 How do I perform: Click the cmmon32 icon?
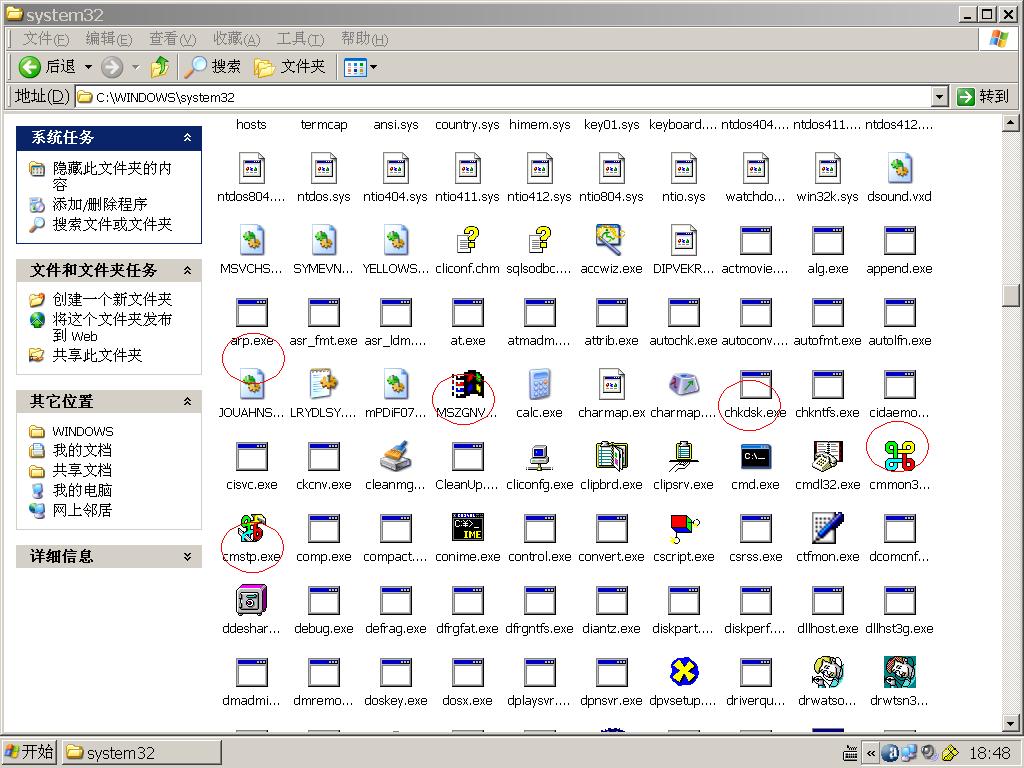(899, 456)
